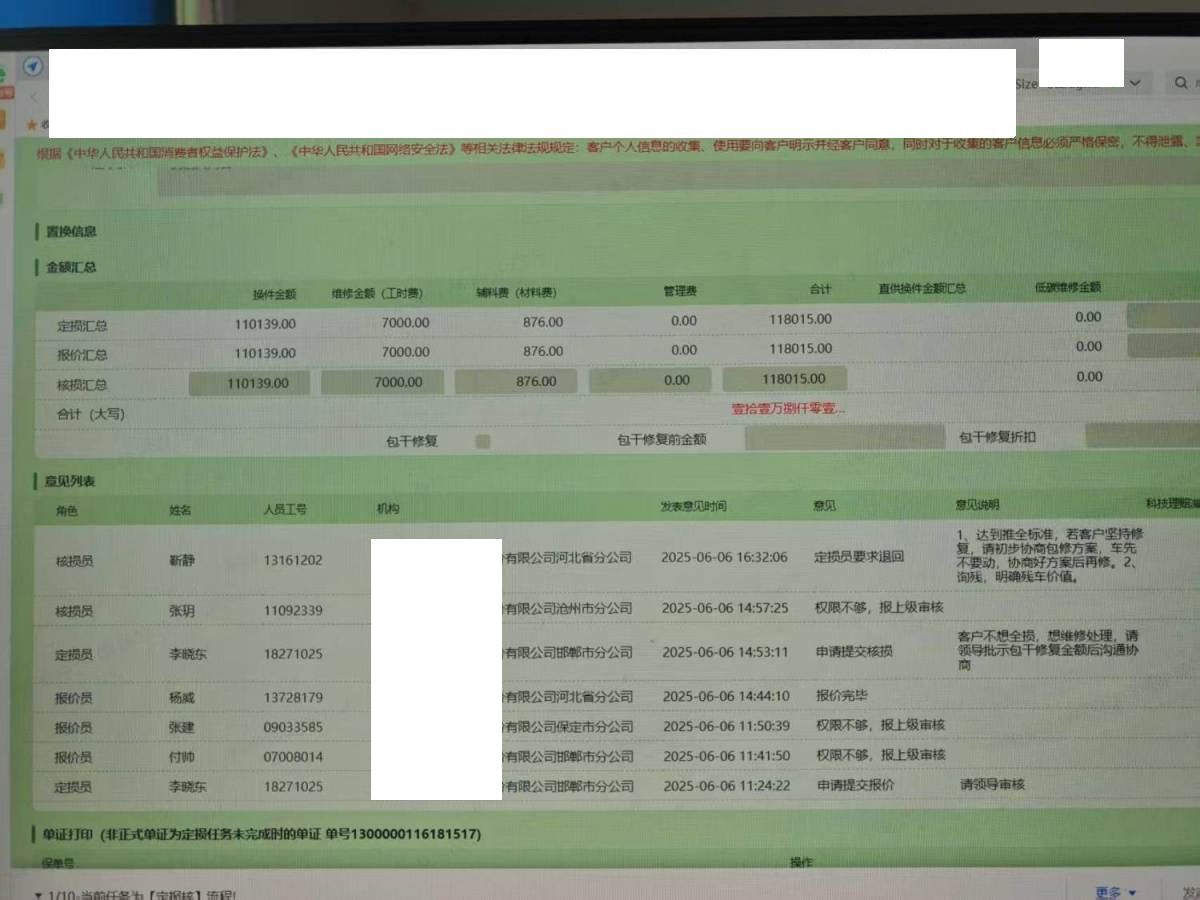
Task: Click the browser compass logo icon
Action: tap(33, 67)
